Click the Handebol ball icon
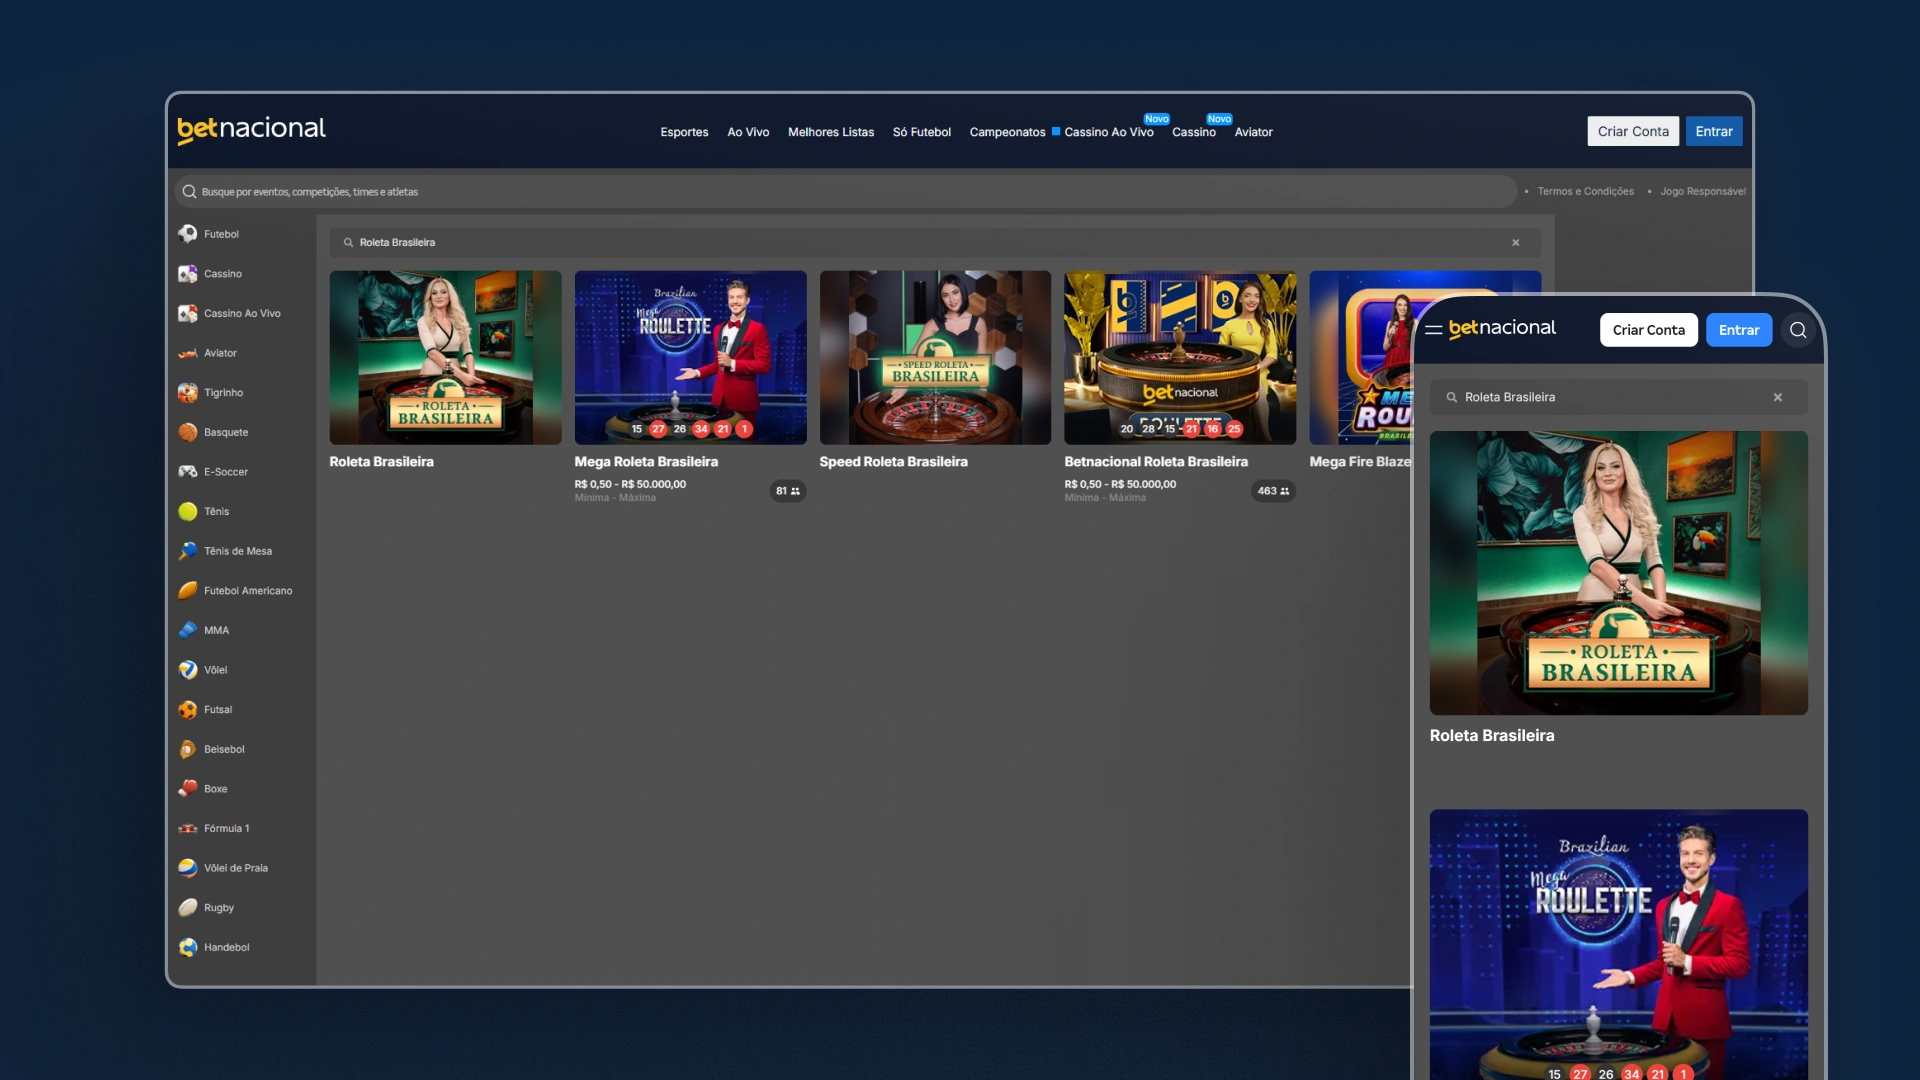 click(188, 947)
